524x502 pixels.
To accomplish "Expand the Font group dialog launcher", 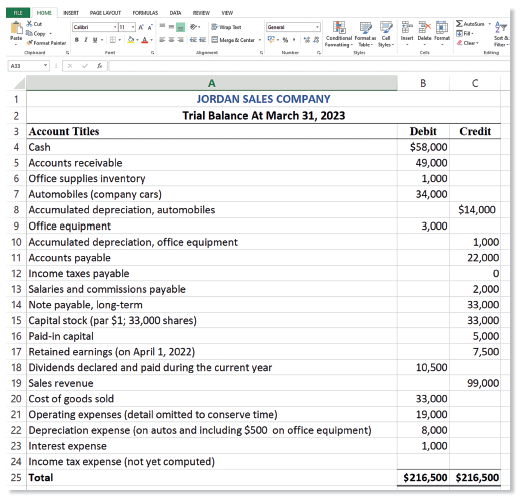I will pyautogui.click(x=152, y=52).
